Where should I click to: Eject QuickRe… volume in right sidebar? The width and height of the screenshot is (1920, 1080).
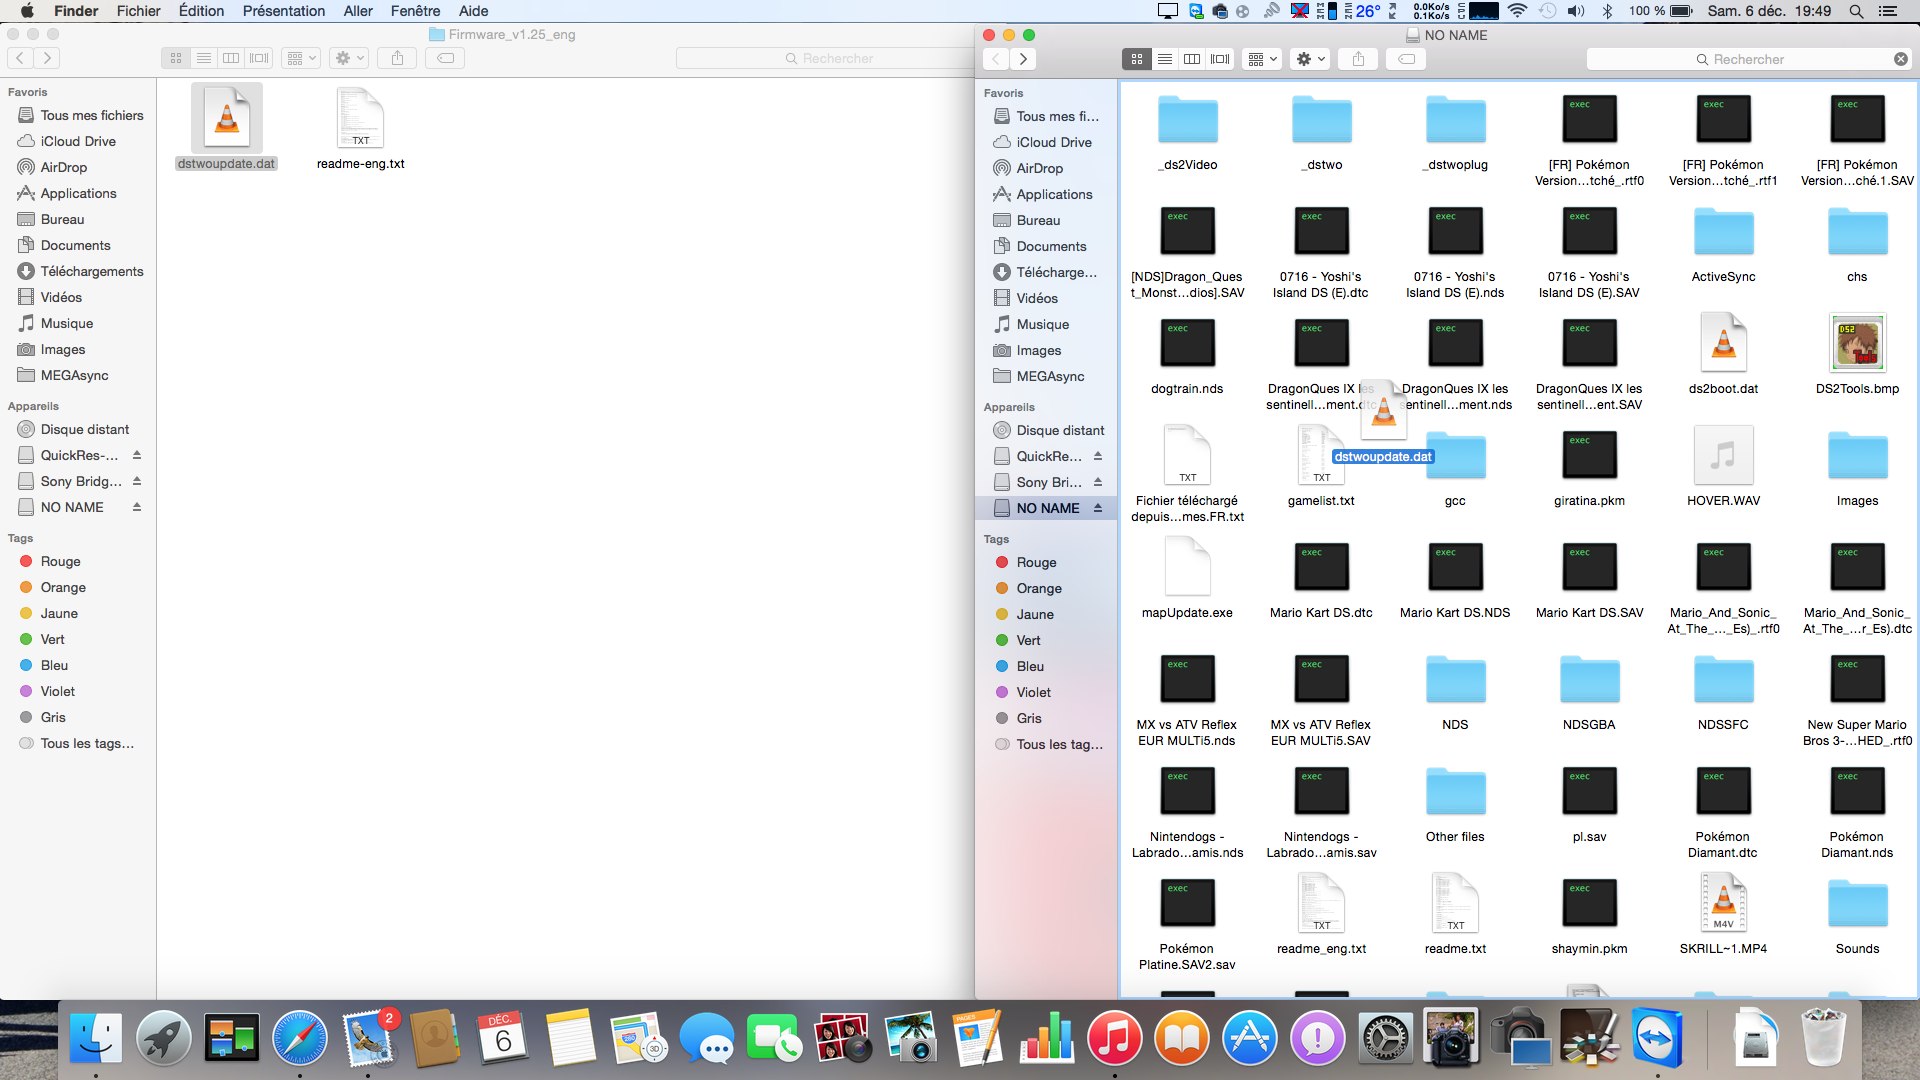coord(1097,456)
